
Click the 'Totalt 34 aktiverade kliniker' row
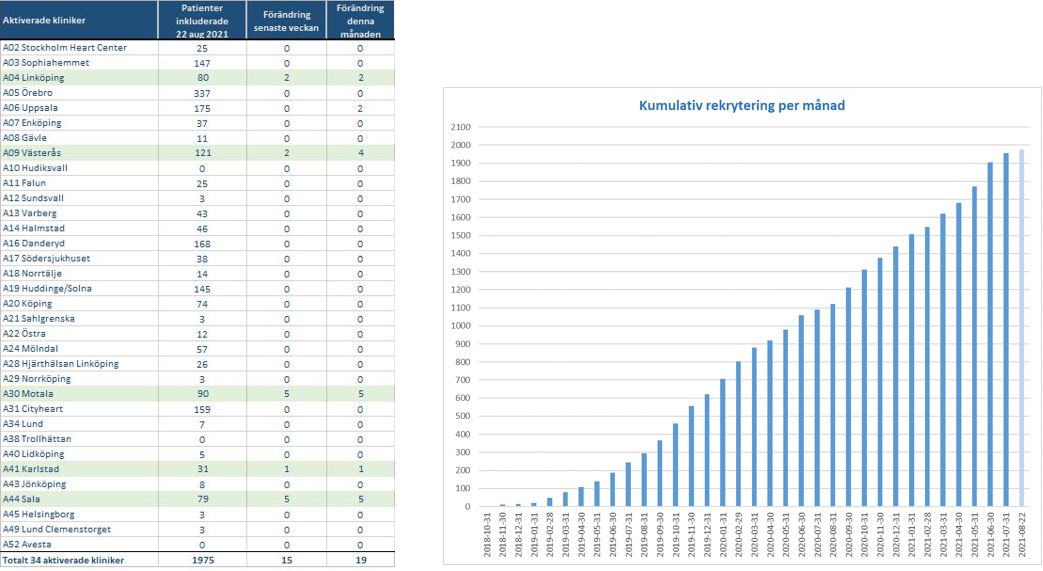(197, 560)
